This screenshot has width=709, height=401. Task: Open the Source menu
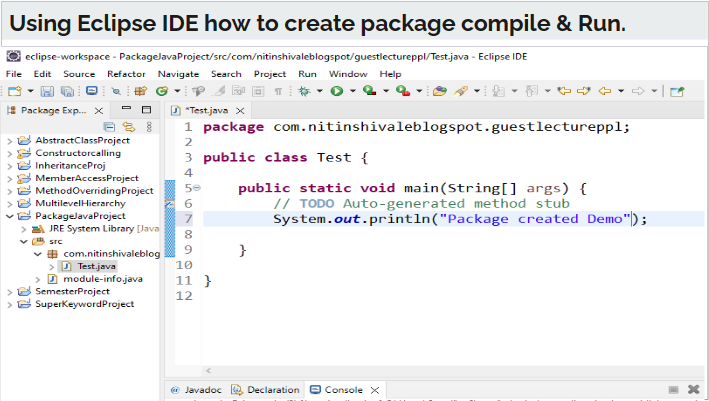[79, 74]
